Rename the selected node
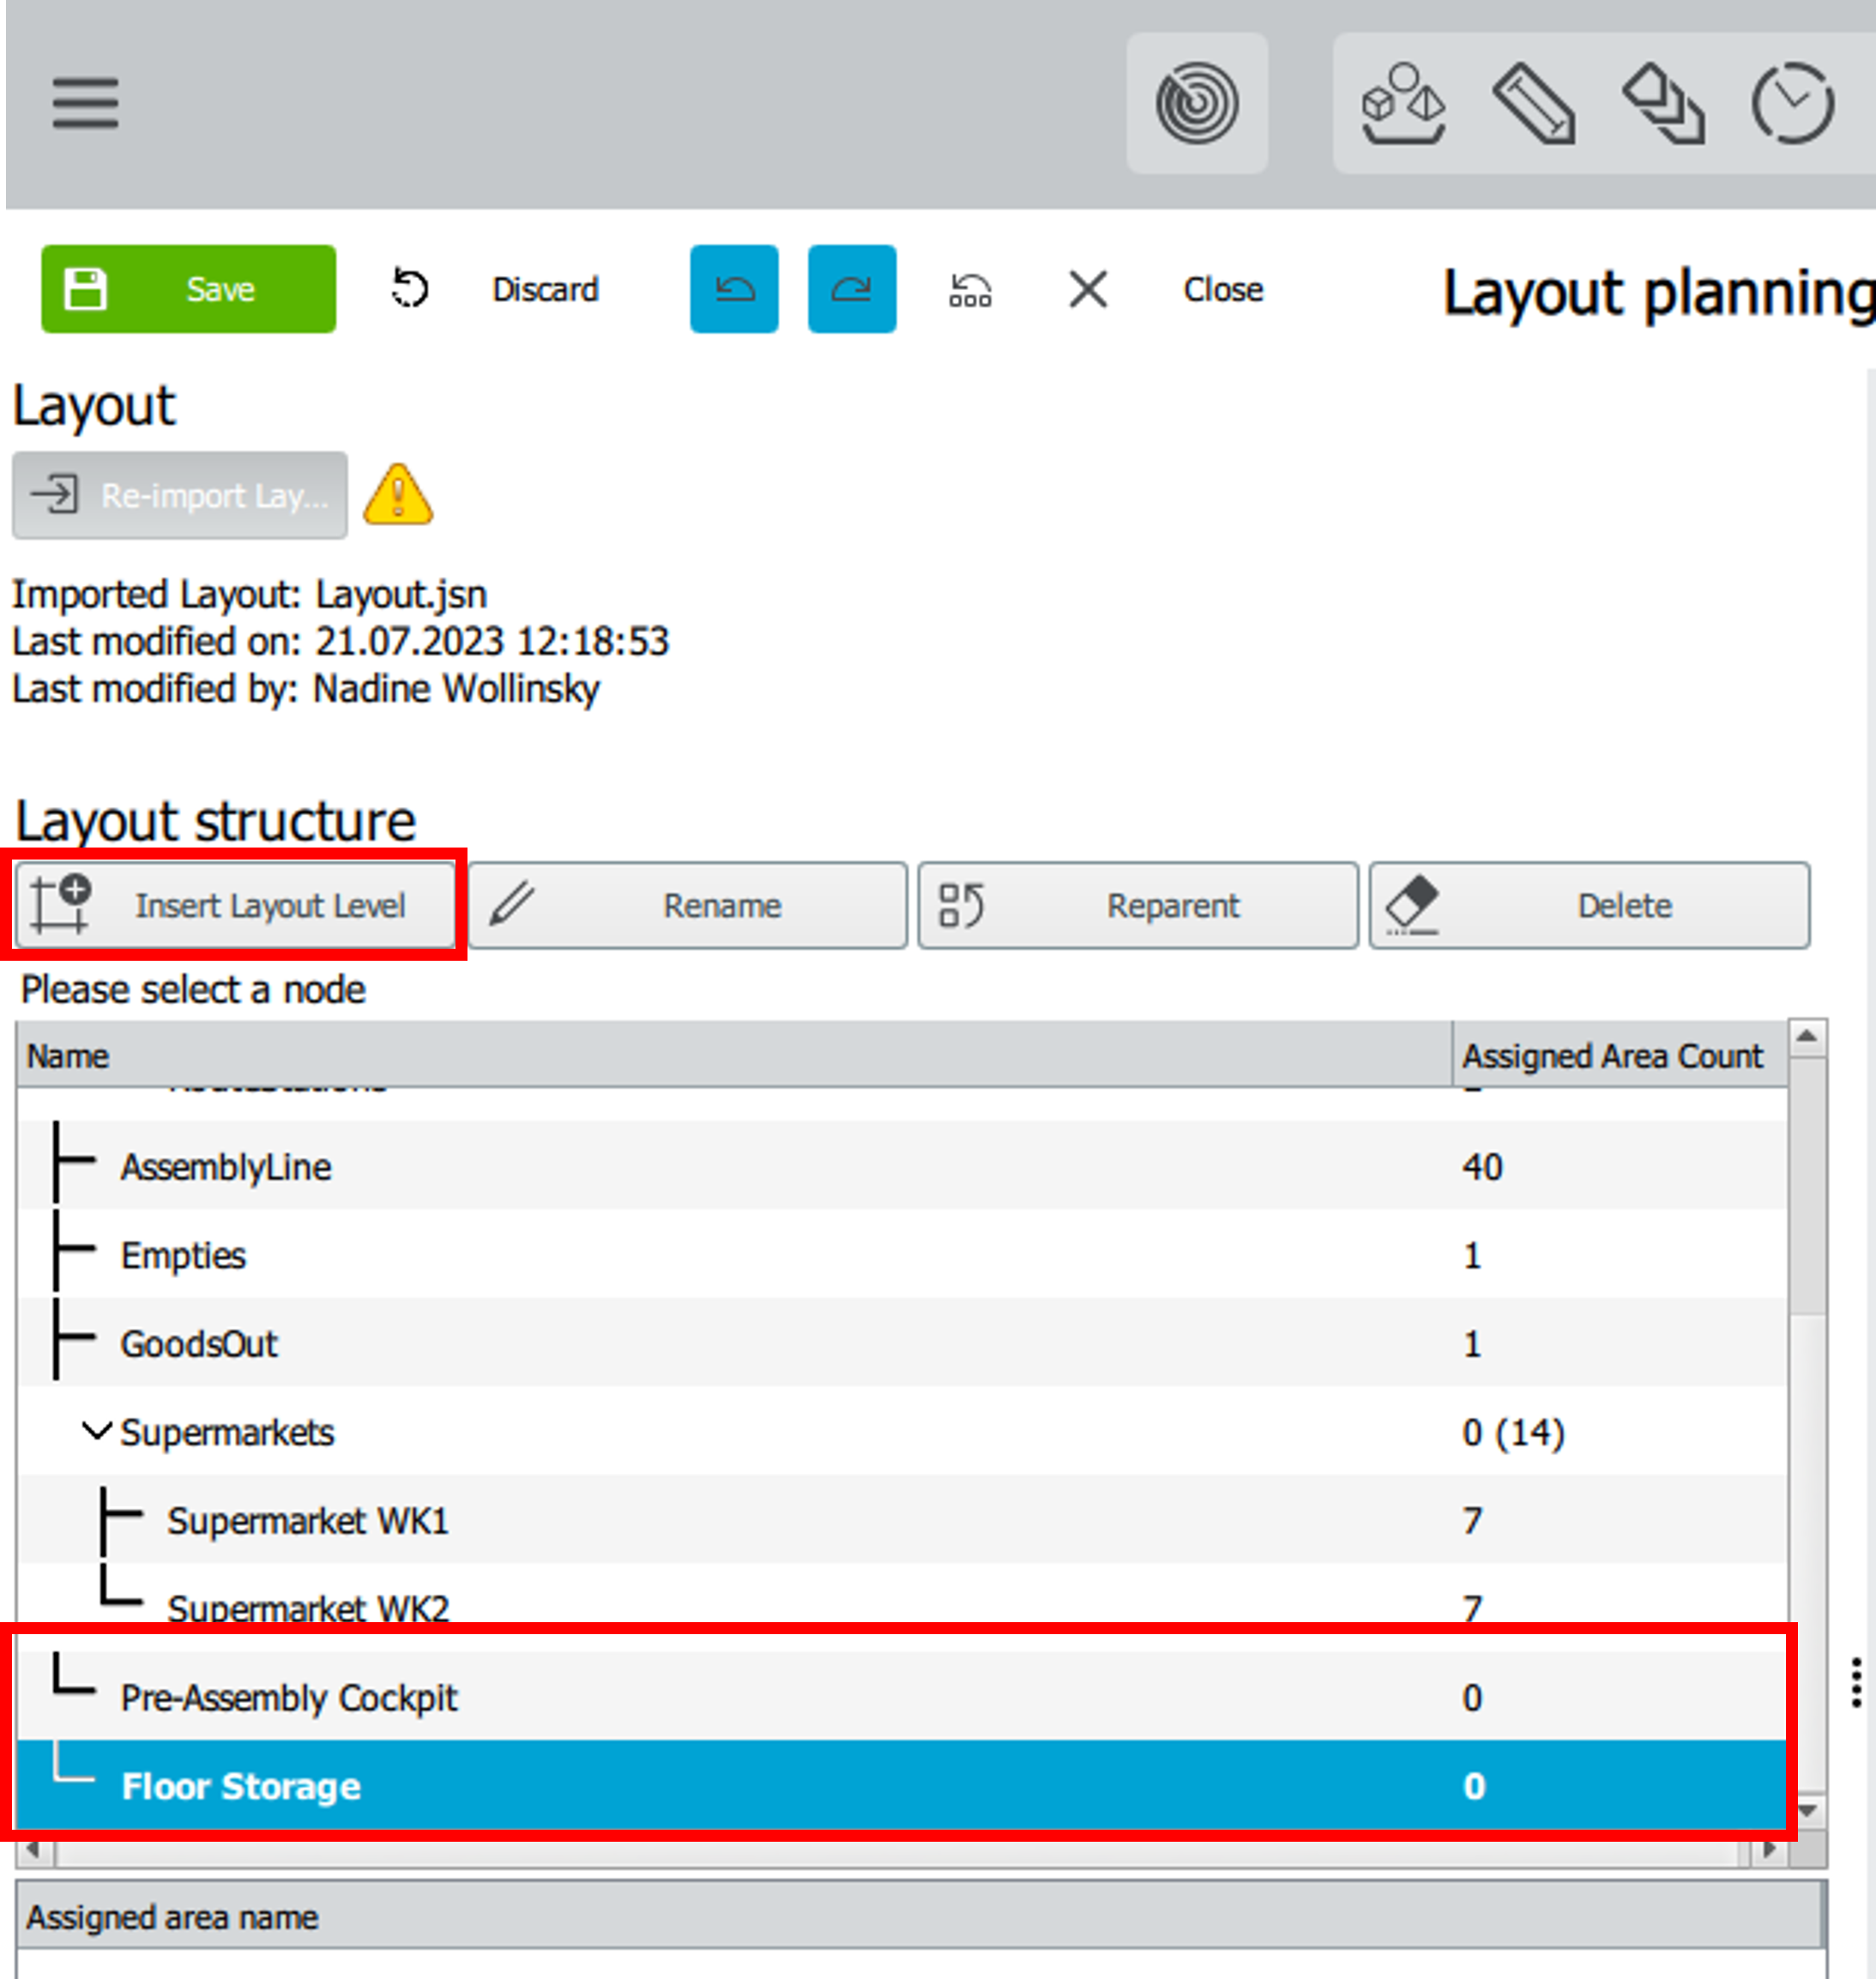The height and width of the screenshot is (1979, 1876). coord(688,905)
